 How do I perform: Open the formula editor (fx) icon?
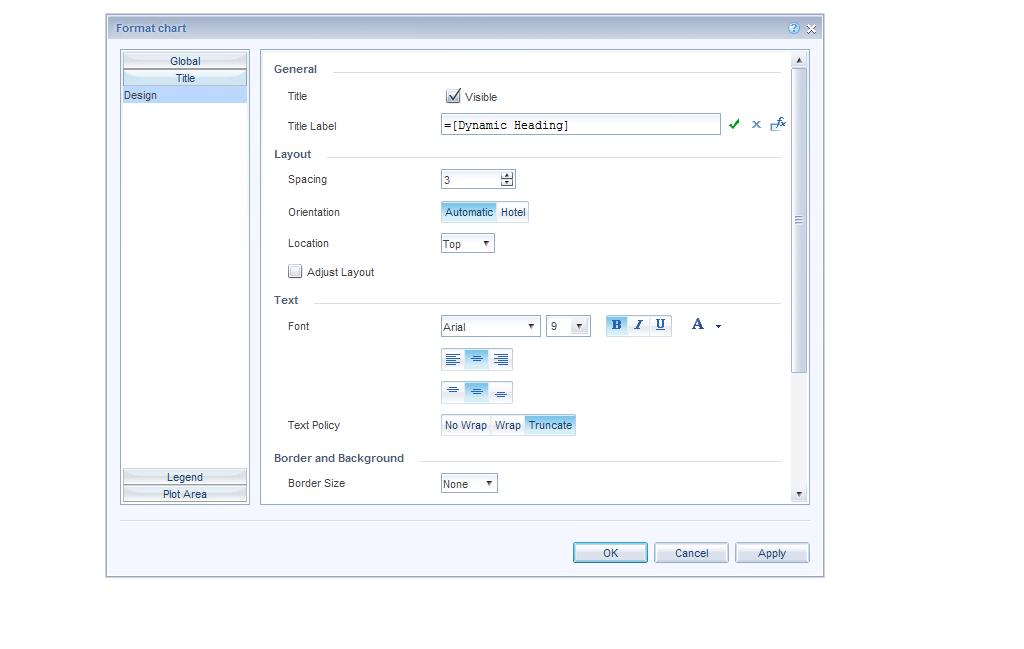(778, 123)
